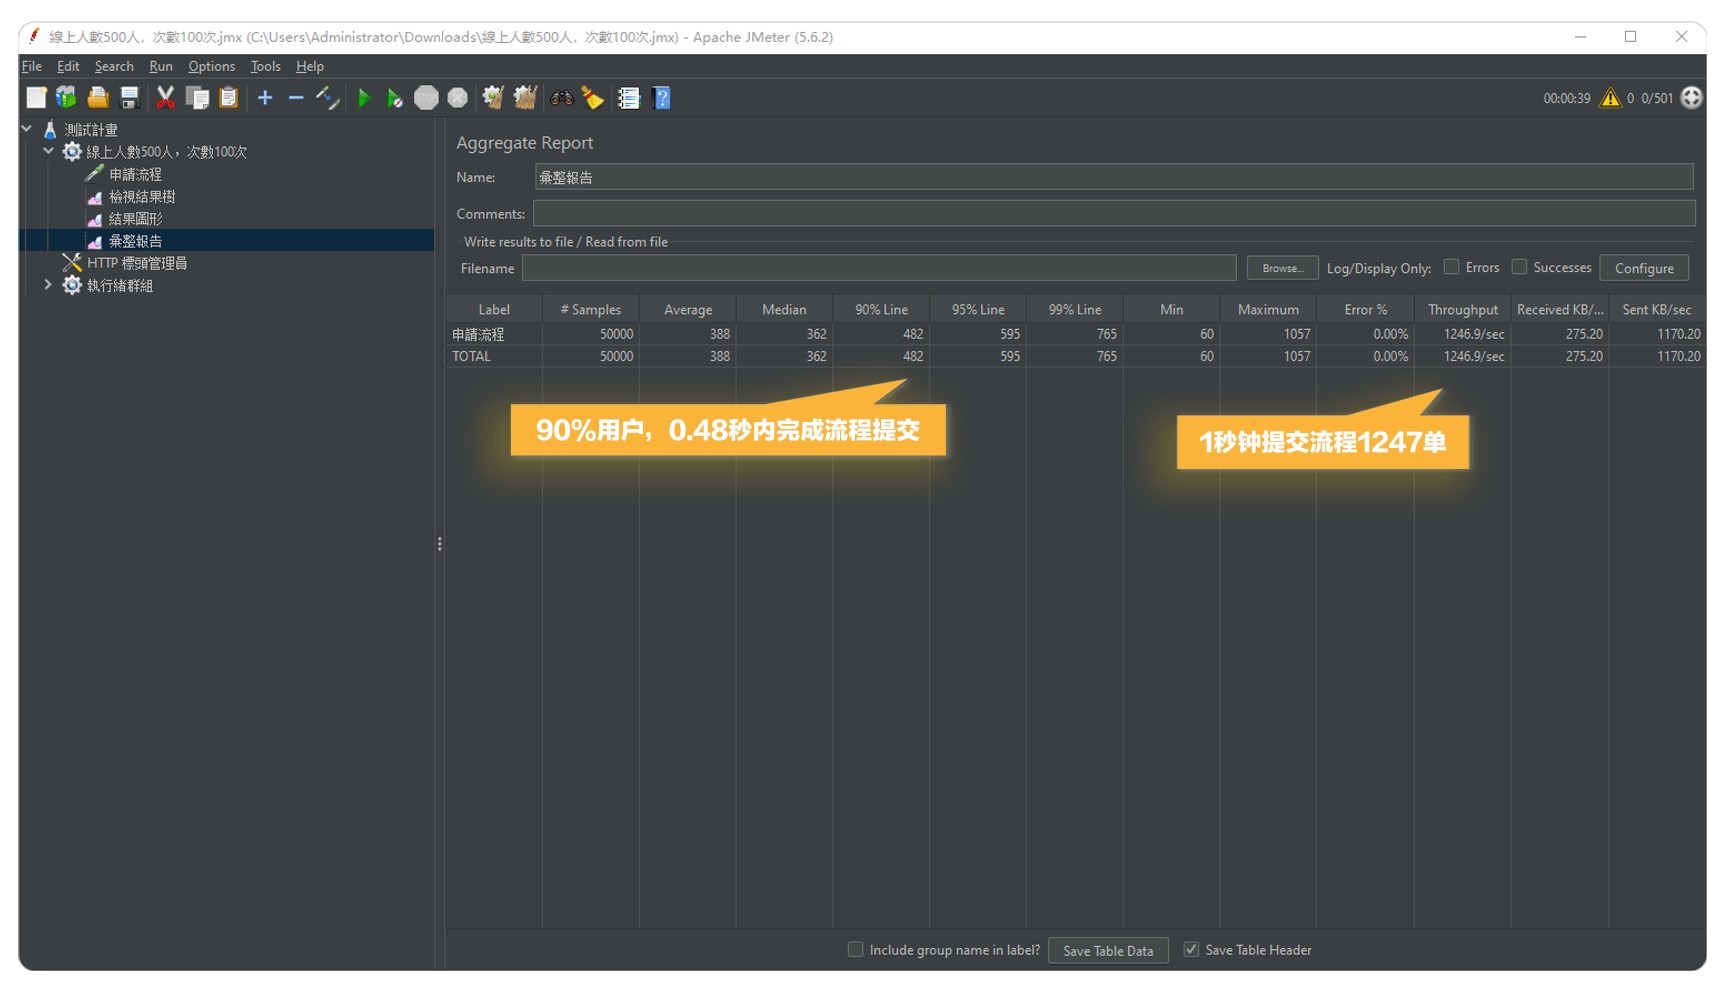Click the Comments input field

[1114, 213]
